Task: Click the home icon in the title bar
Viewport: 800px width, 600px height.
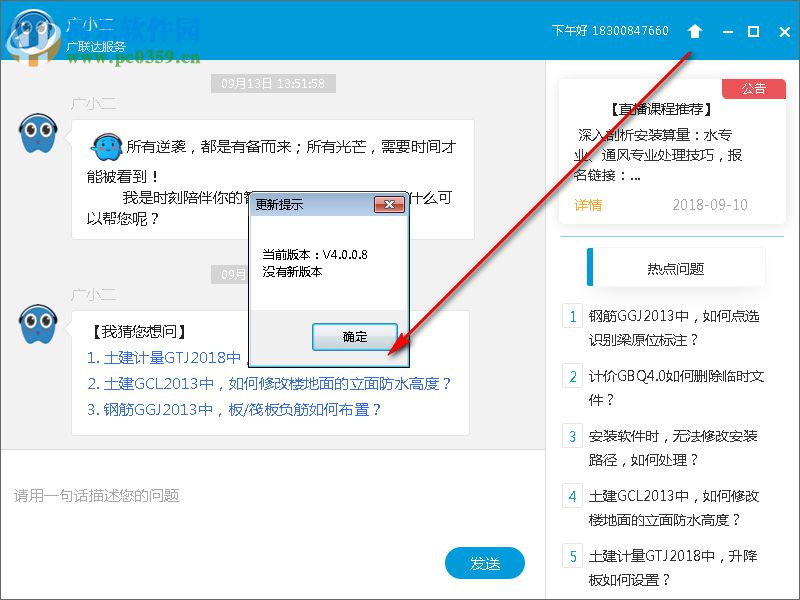Action: tap(695, 31)
